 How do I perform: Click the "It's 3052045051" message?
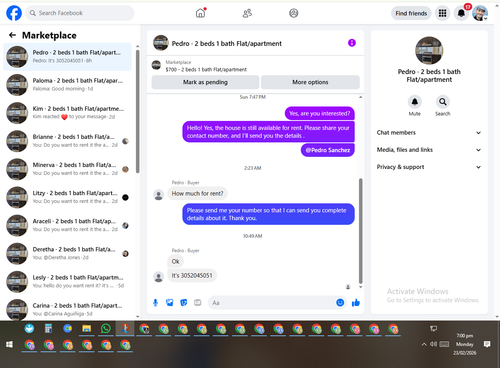coord(192,276)
